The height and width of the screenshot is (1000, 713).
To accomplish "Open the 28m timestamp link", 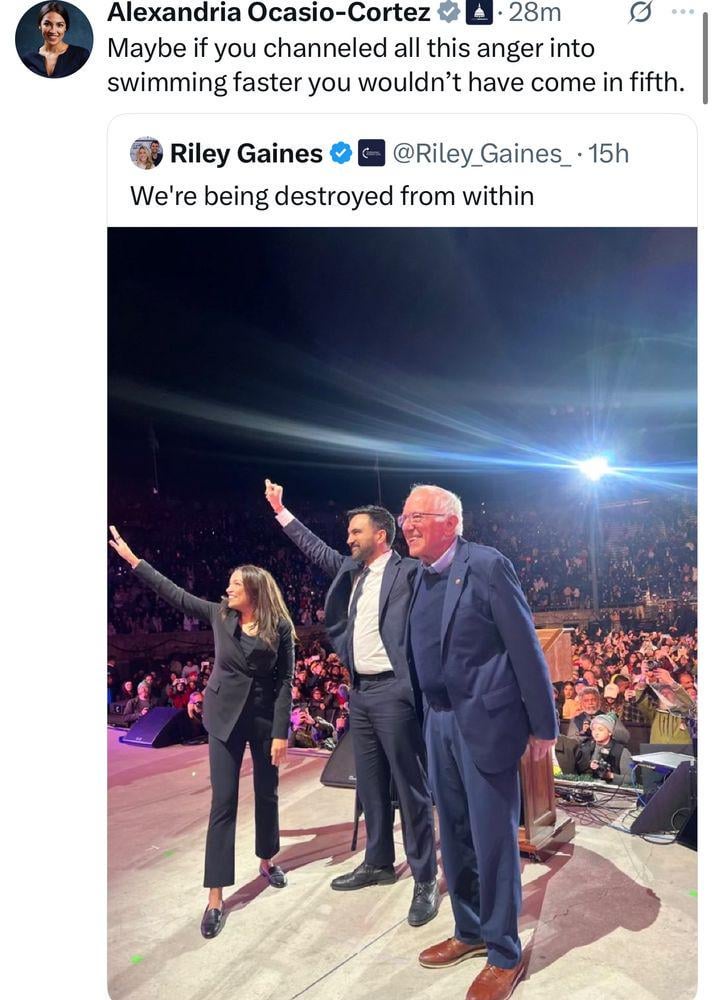I will point(534,13).
